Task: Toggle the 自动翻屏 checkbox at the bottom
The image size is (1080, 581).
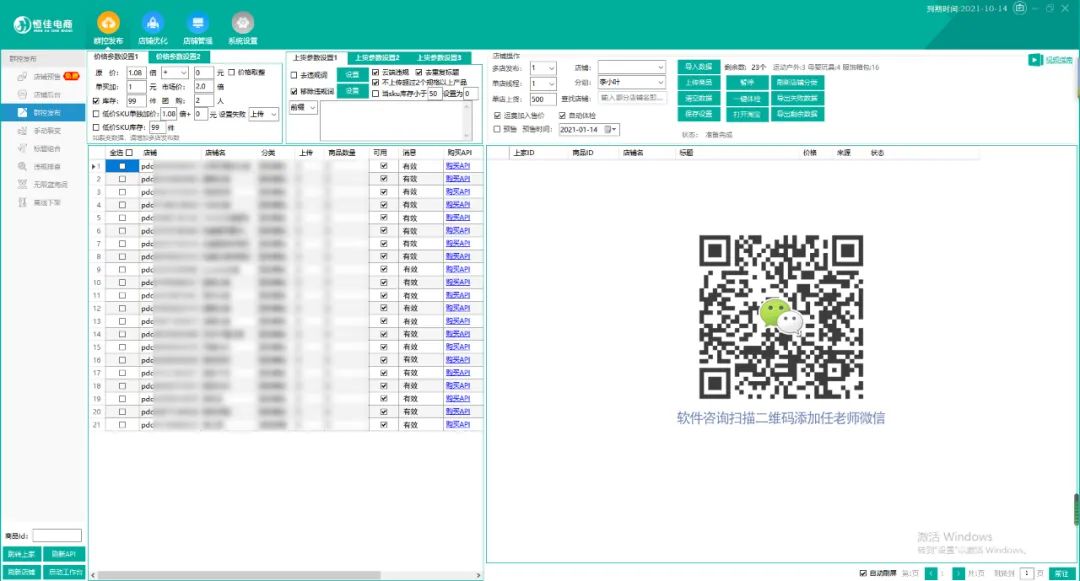Action: [x=863, y=573]
